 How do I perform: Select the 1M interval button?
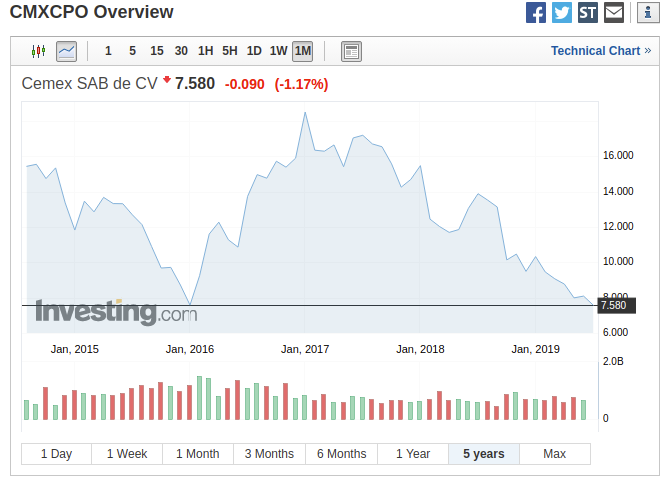pyautogui.click(x=302, y=51)
